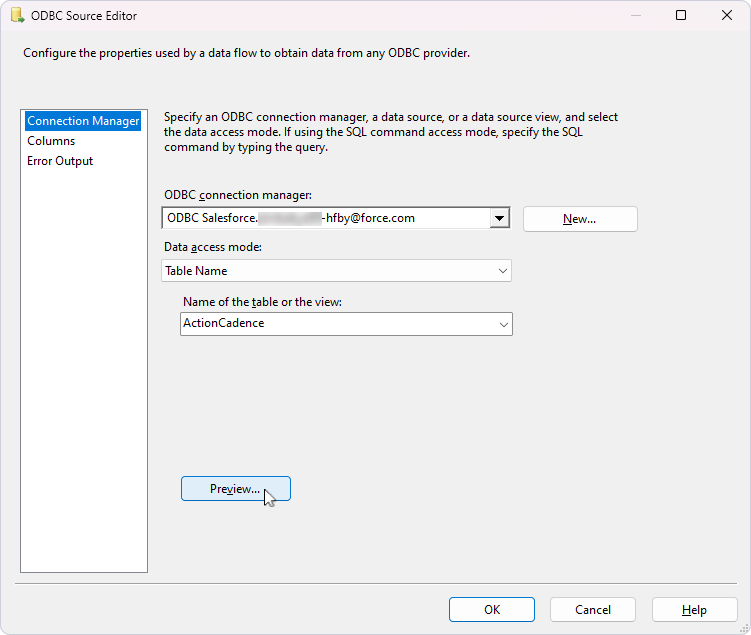Click the ODBC Source Editor title bar icon
The image size is (751, 635).
(17, 16)
